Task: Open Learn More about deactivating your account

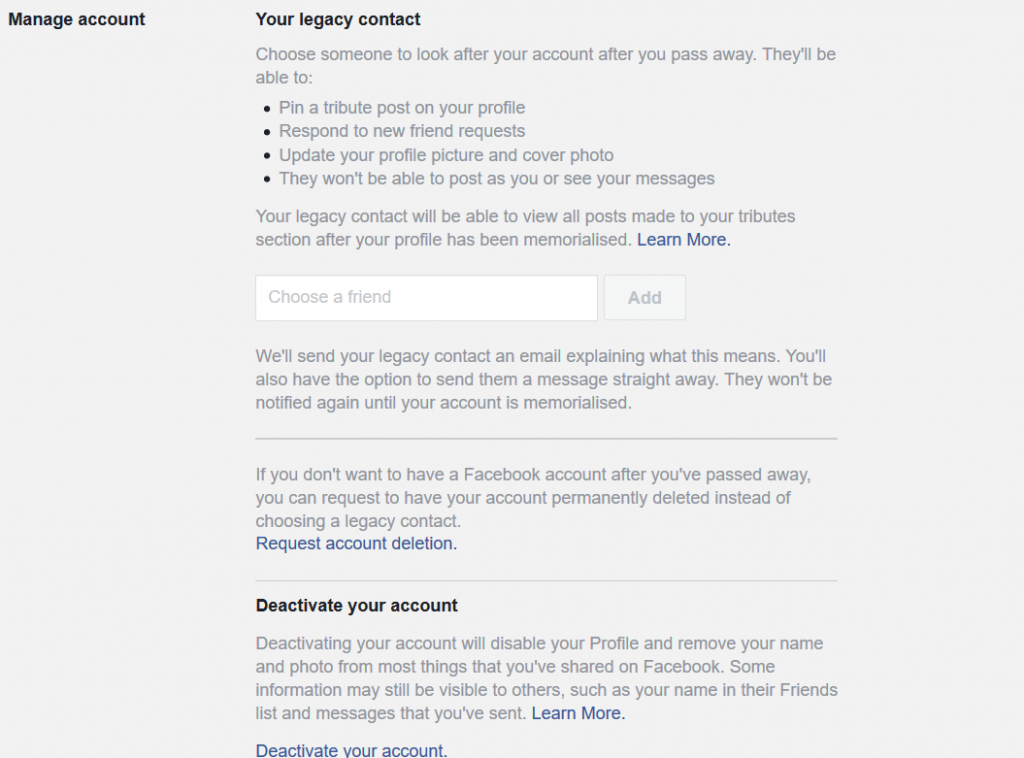Action: (578, 713)
